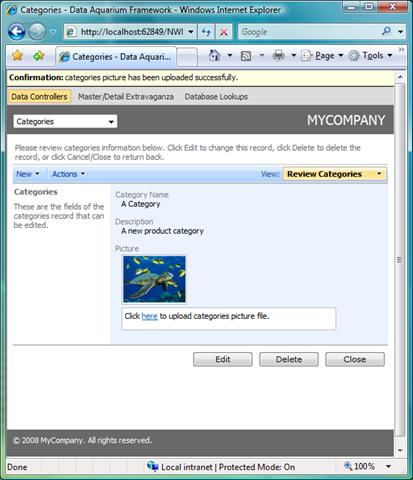Open the Actions menu

coord(68,174)
